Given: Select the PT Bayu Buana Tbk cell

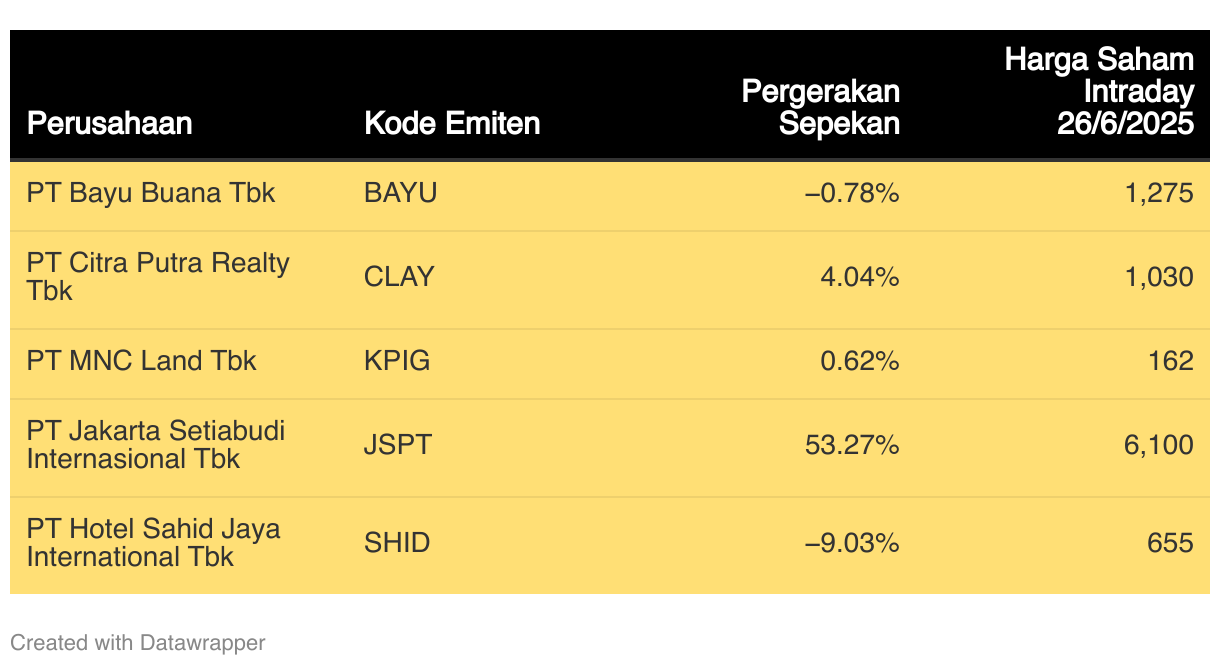Looking at the screenshot, I should point(151,193).
